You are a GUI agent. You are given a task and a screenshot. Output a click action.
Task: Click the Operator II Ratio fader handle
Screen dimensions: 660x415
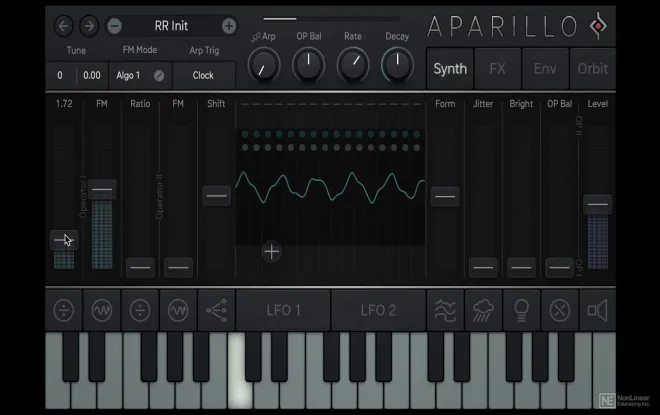point(140,267)
